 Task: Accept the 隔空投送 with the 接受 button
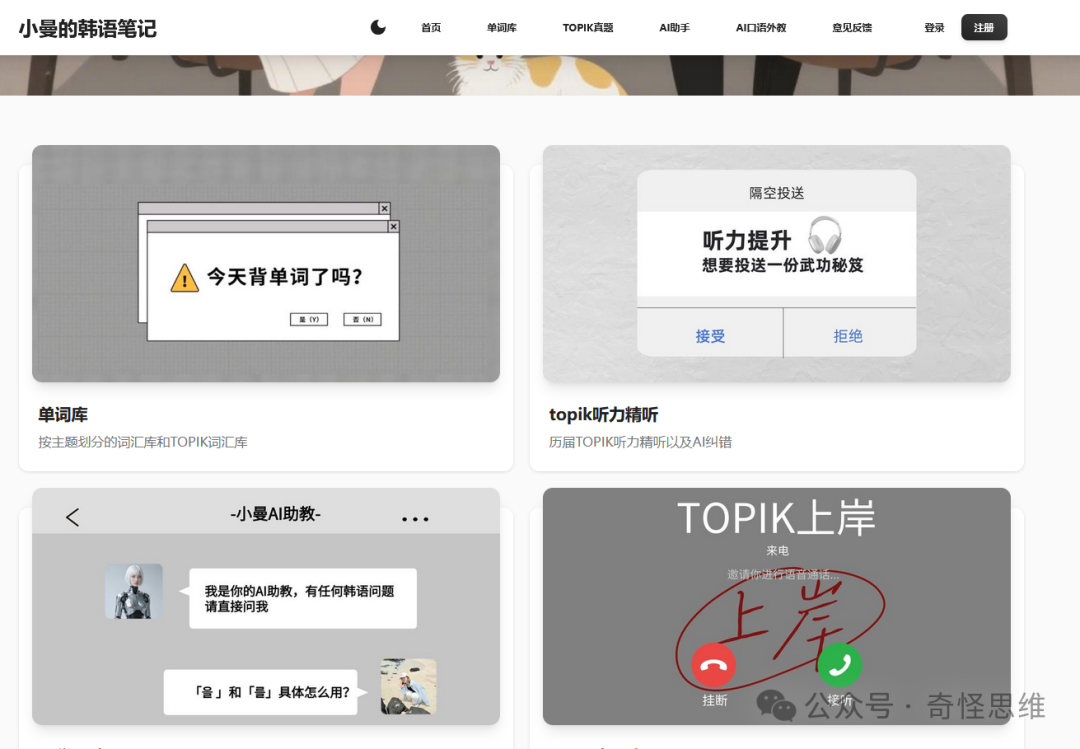point(710,335)
